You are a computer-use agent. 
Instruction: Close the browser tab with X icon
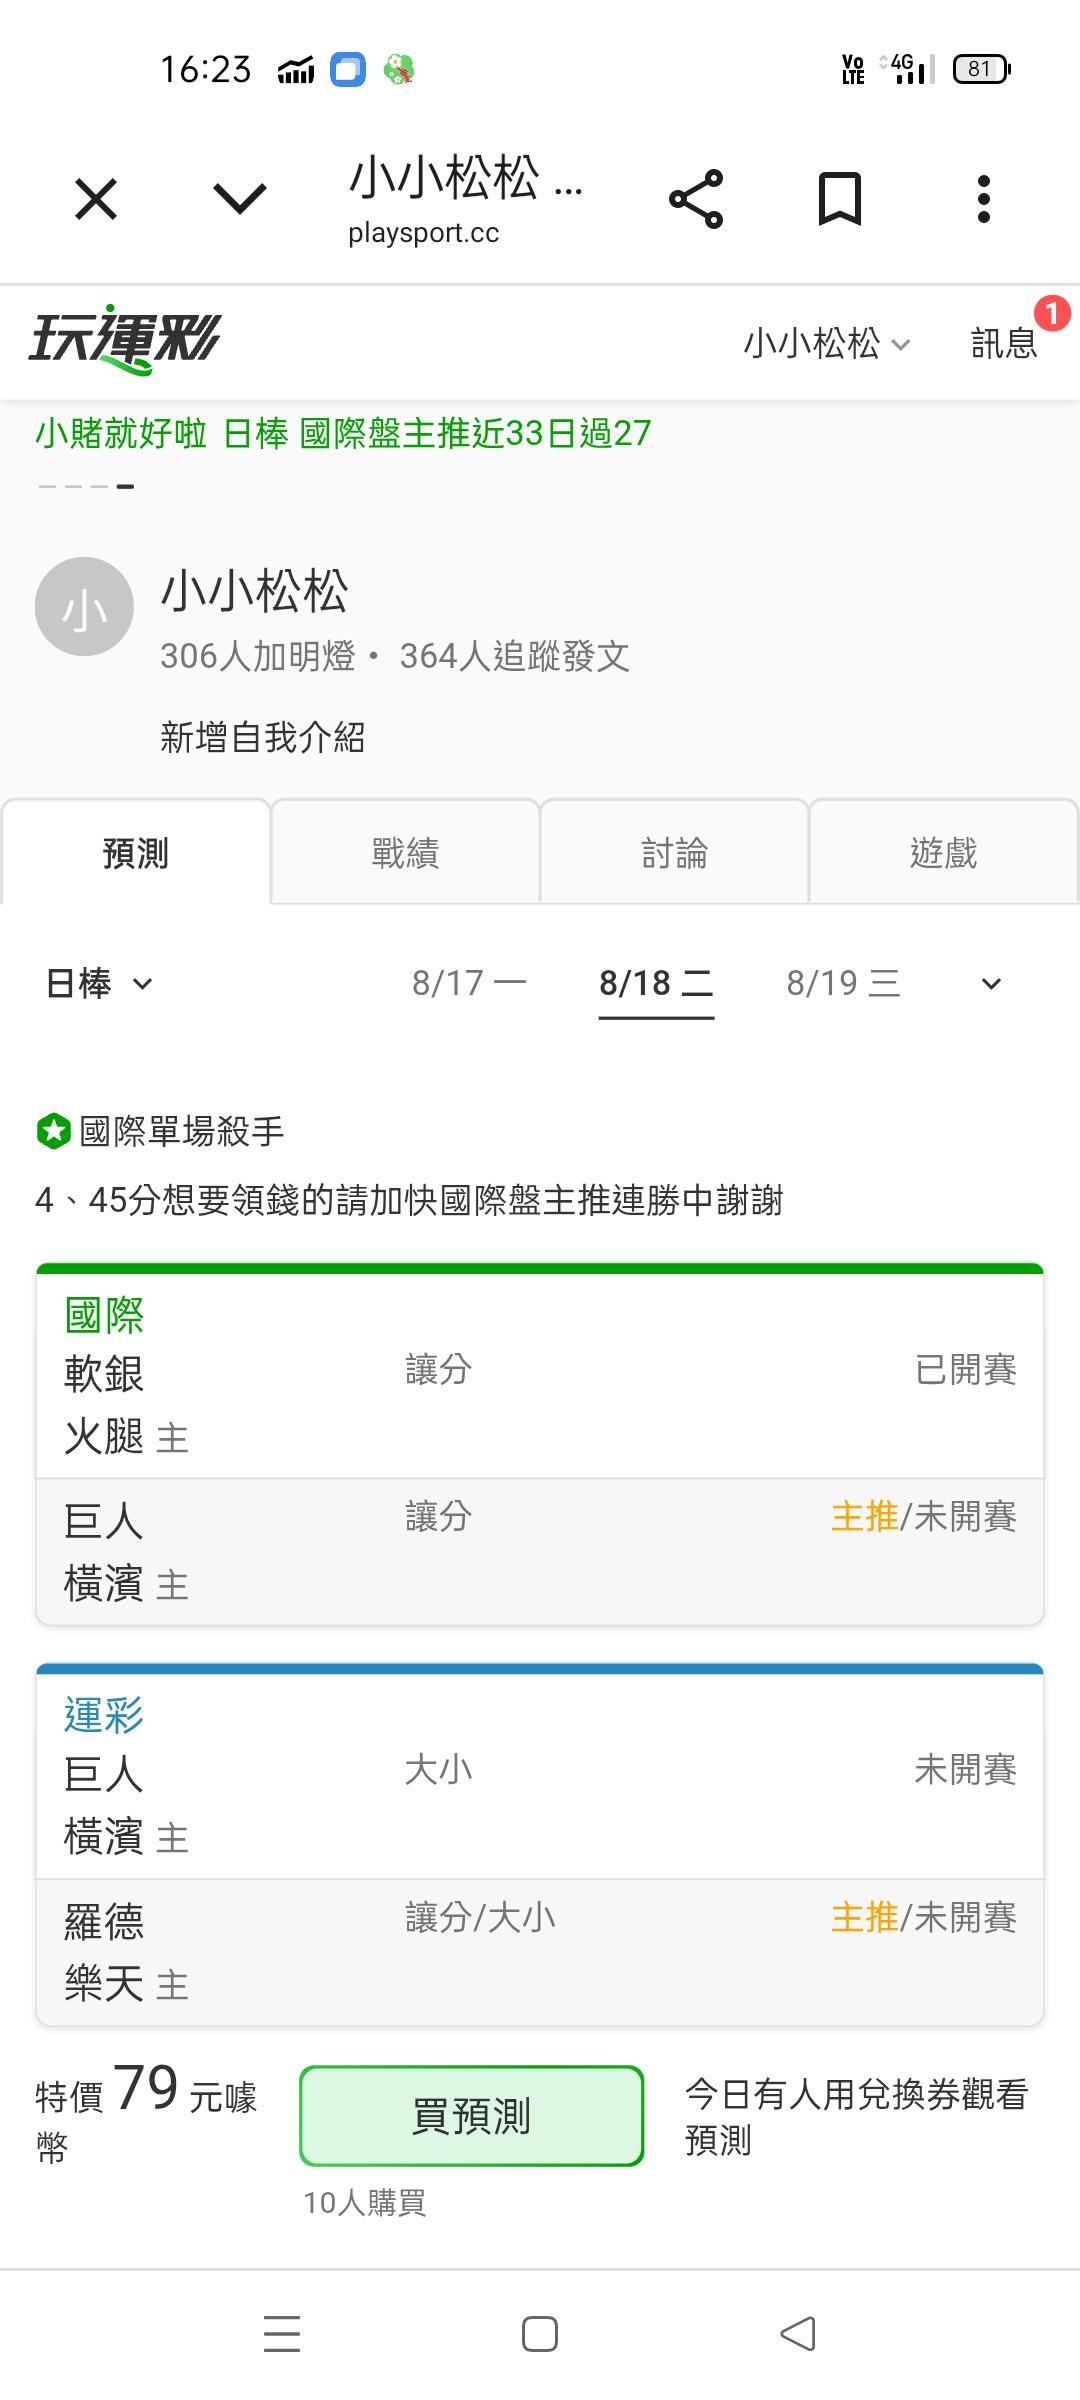pyautogui.click(x=96, y=199)
